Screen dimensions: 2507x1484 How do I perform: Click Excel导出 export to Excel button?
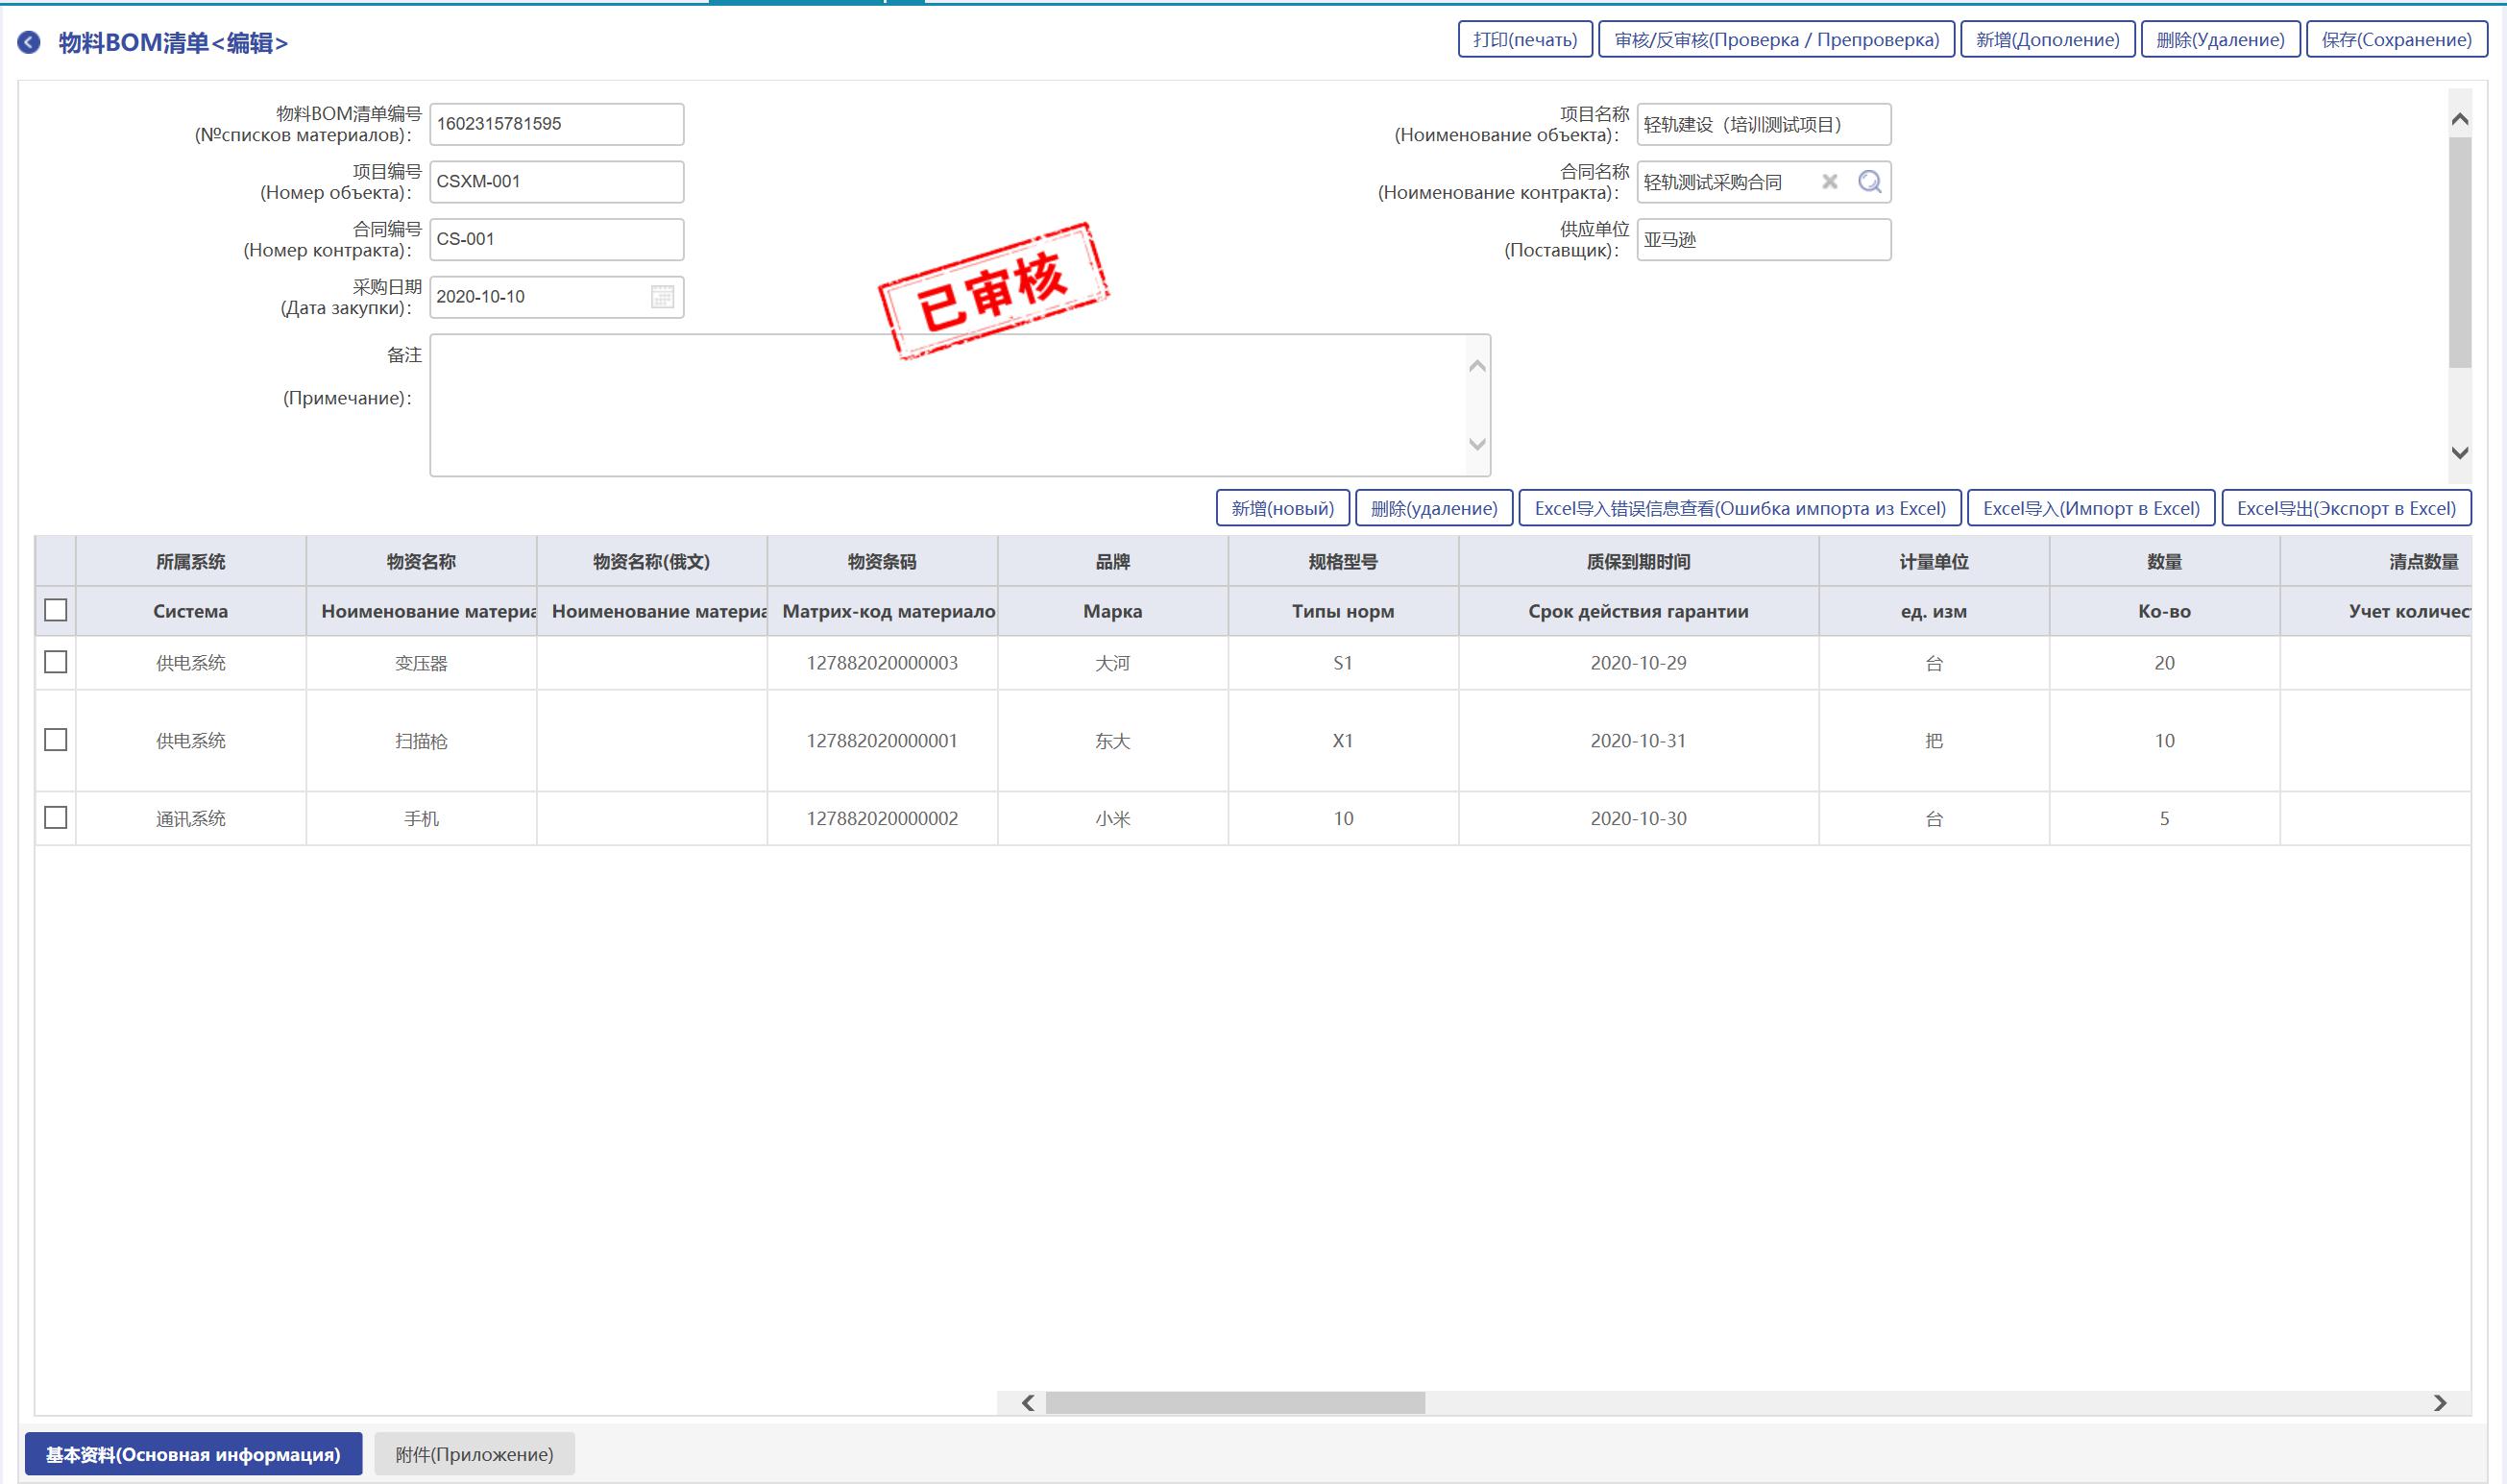point(2345,508)
